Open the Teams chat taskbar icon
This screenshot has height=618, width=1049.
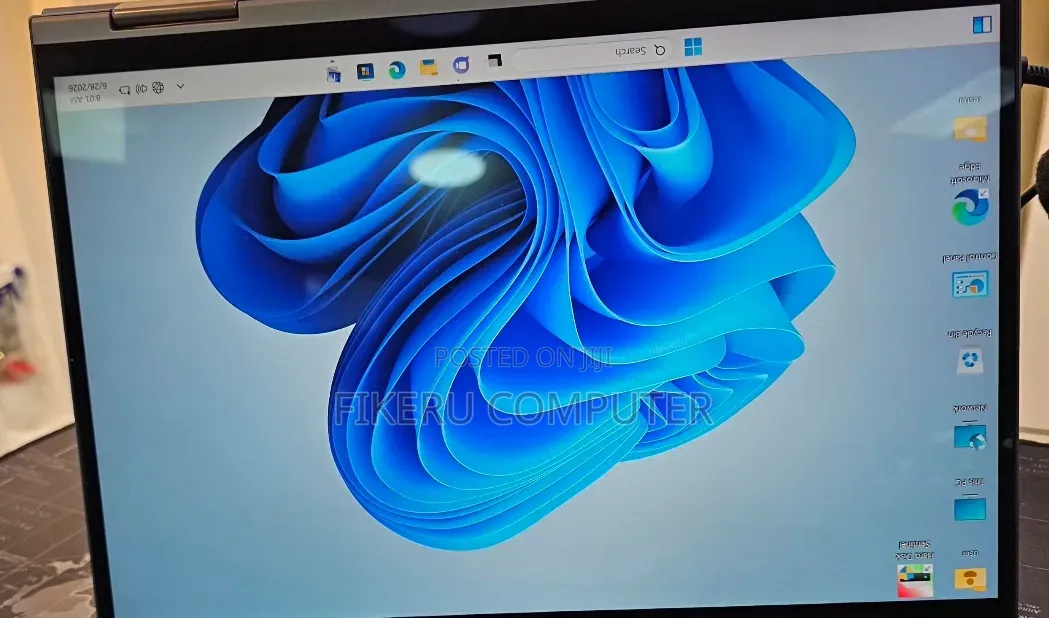(x=461, y=64)
